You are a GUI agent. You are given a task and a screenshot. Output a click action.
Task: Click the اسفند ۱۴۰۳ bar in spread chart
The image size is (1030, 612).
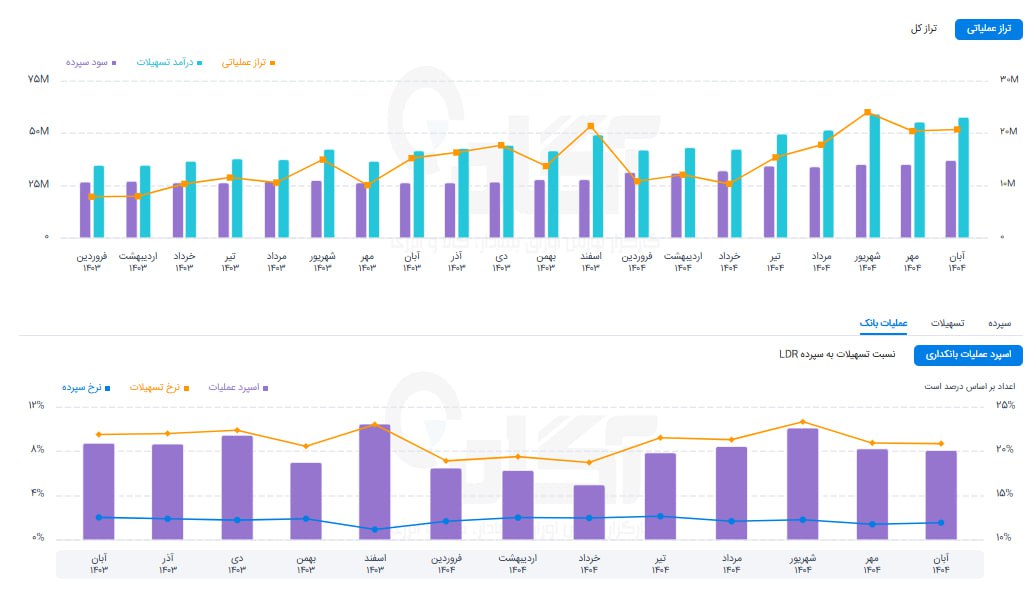(x=374, y=482)
